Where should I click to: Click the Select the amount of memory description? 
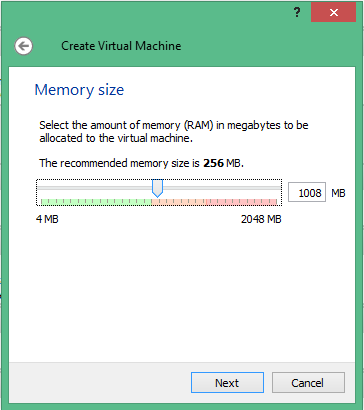pos(174,132)
